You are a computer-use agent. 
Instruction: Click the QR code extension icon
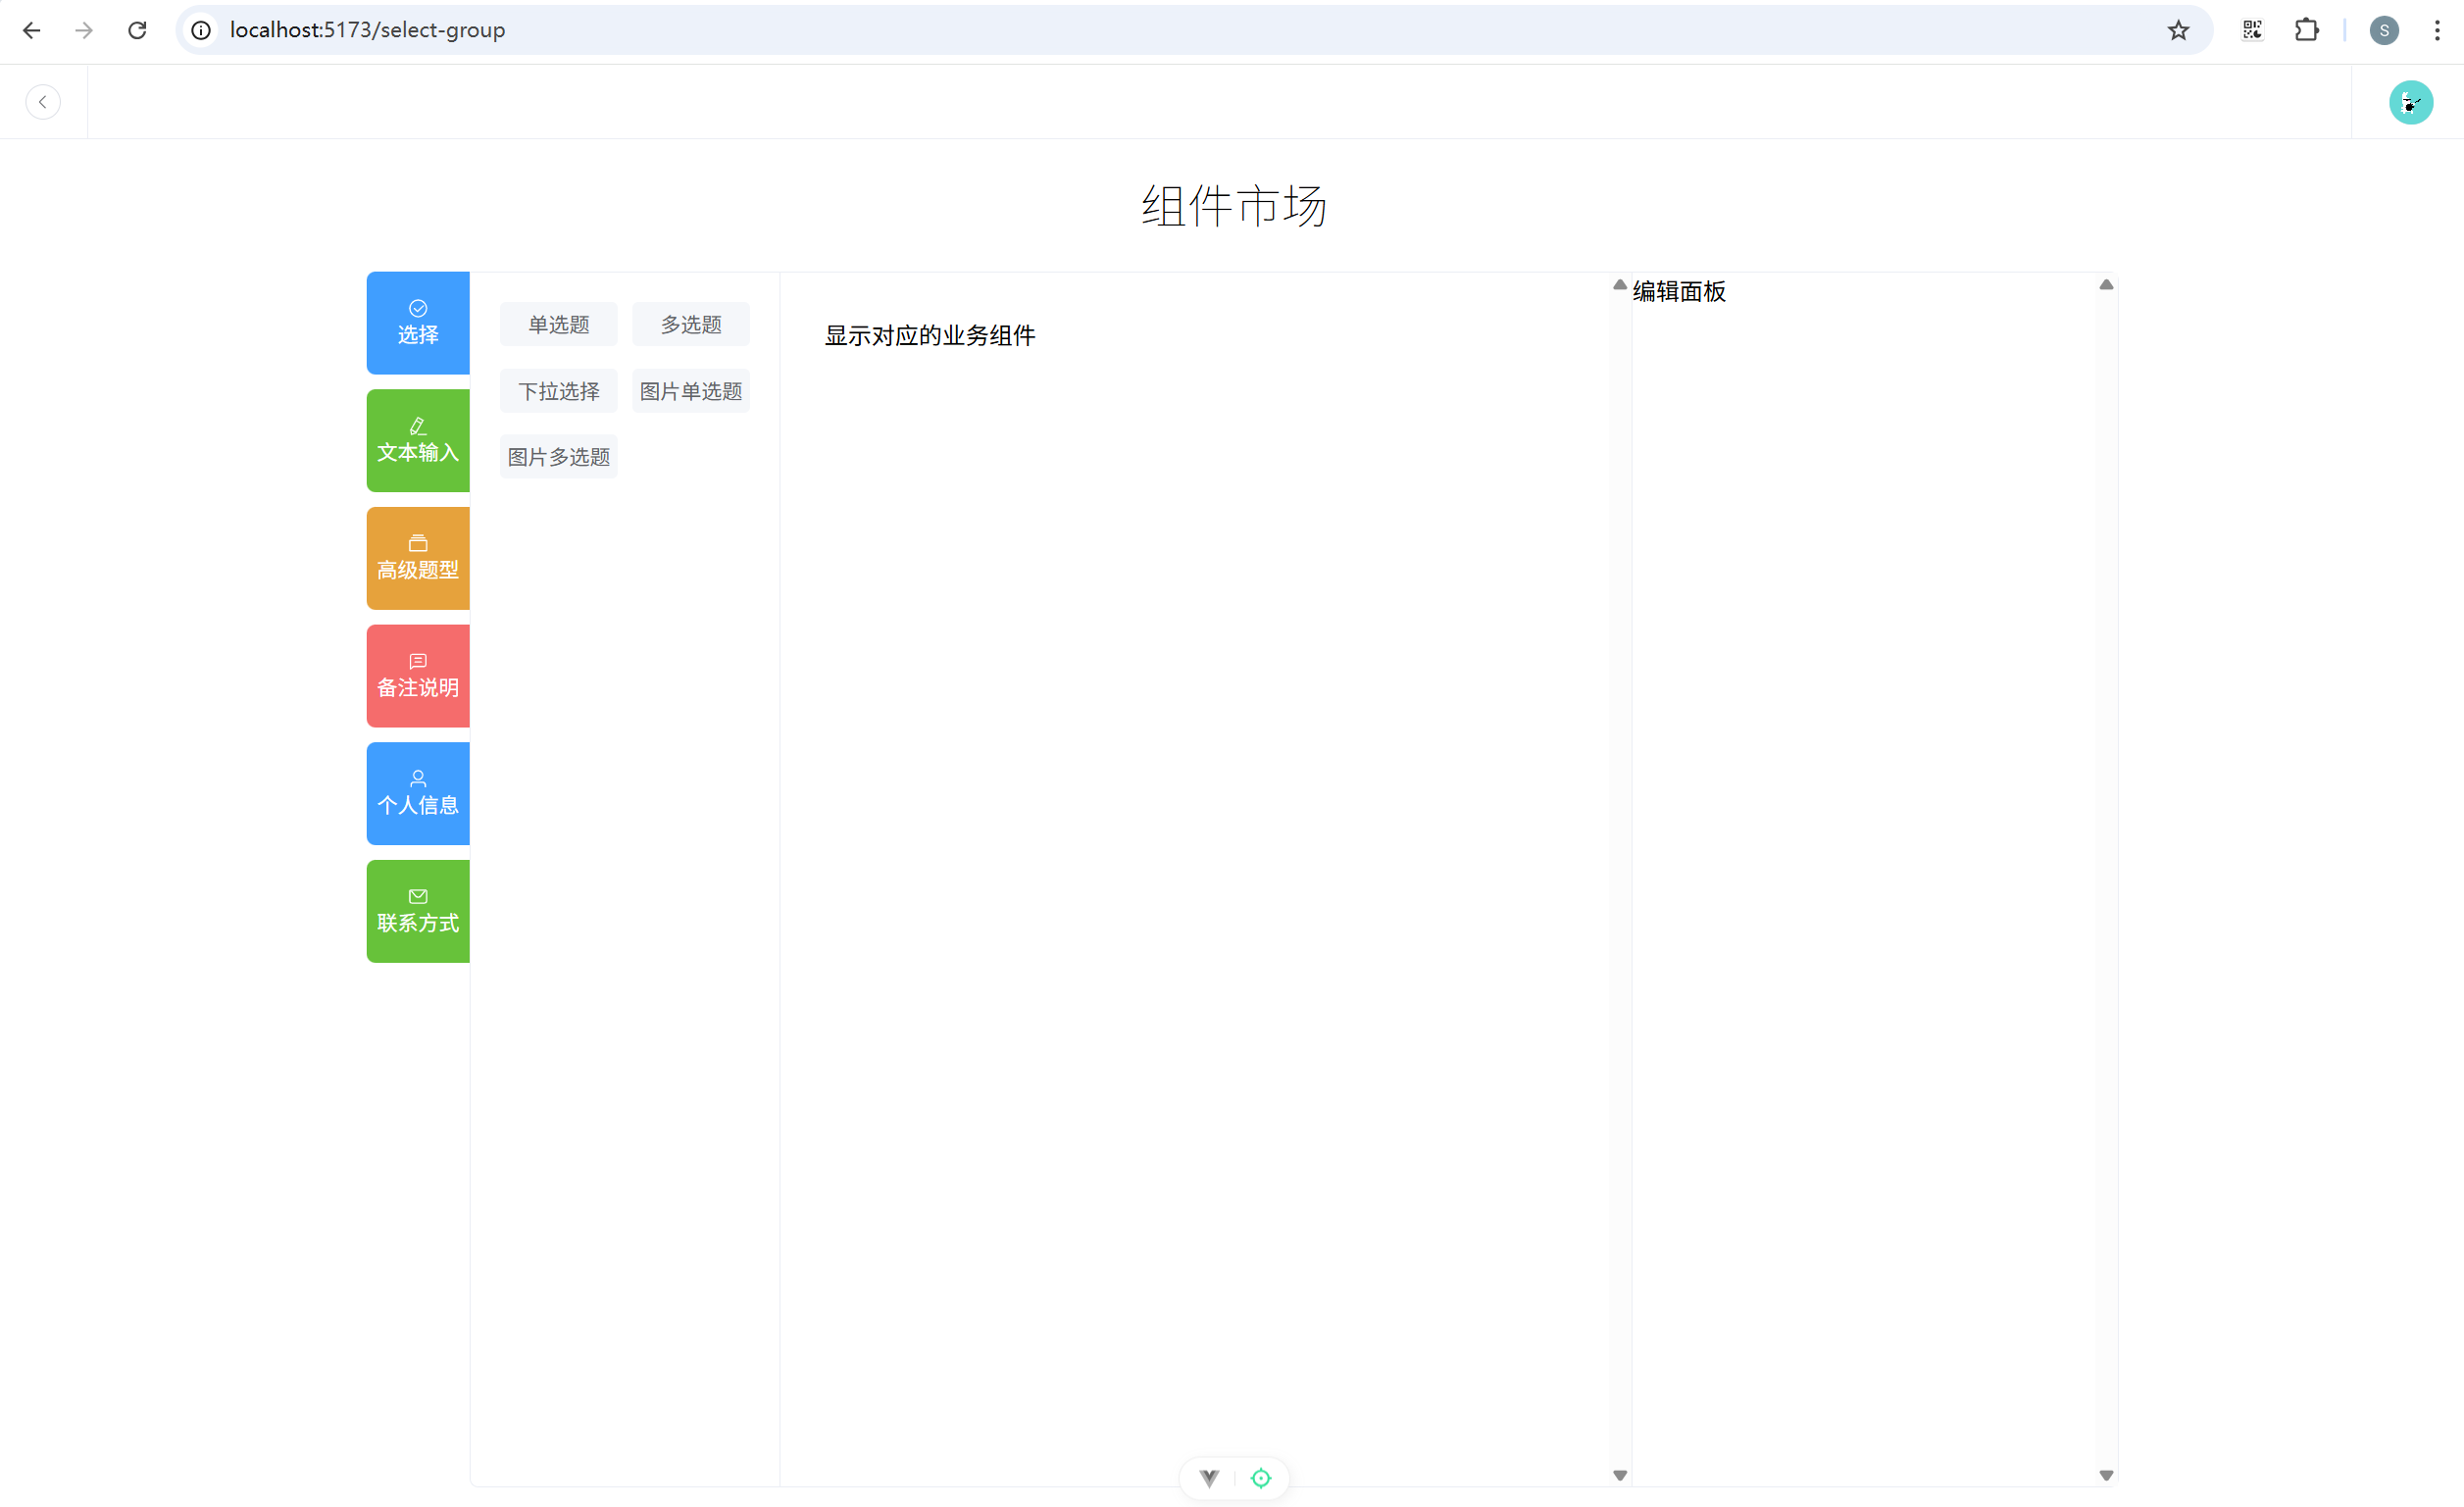(x=2252, y=30)
